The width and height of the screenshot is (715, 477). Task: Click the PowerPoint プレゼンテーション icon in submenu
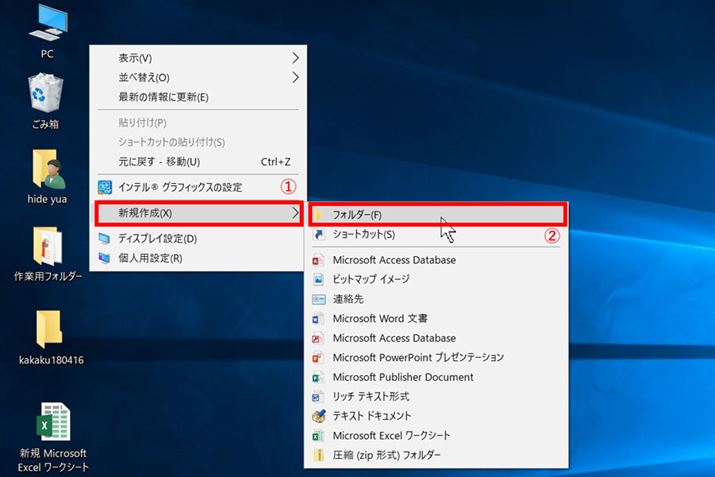point(319,358)
